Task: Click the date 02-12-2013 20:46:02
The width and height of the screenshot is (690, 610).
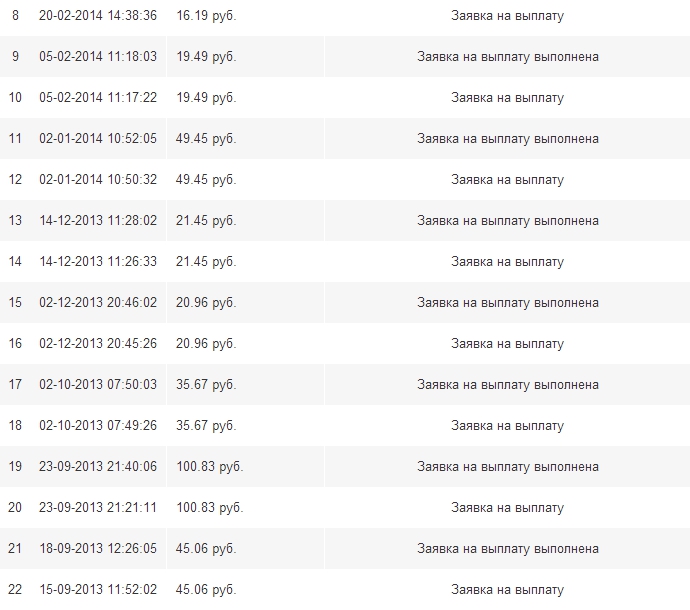Action: pos(97,303)
